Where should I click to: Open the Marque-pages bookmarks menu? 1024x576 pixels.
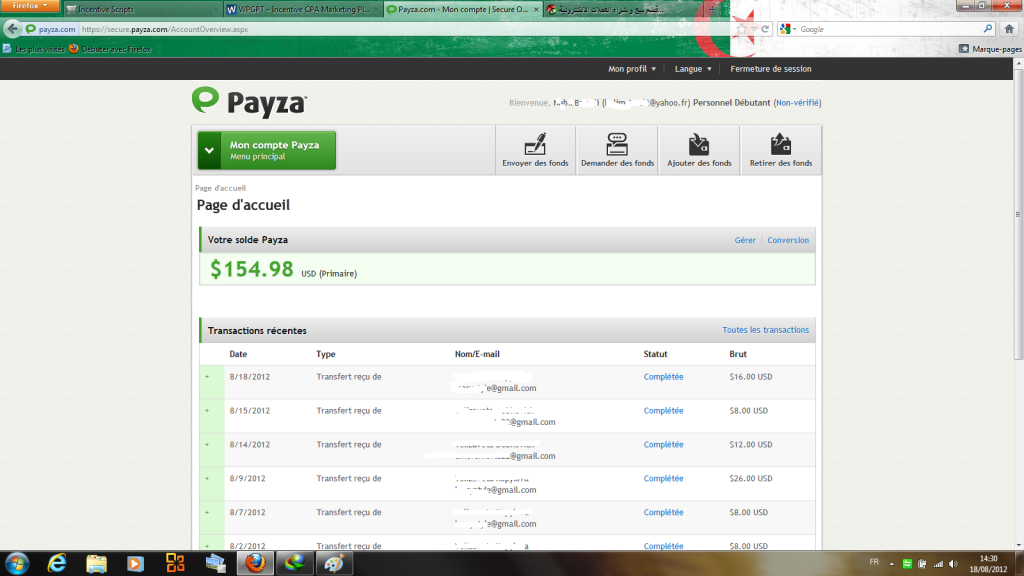[990, 49]
